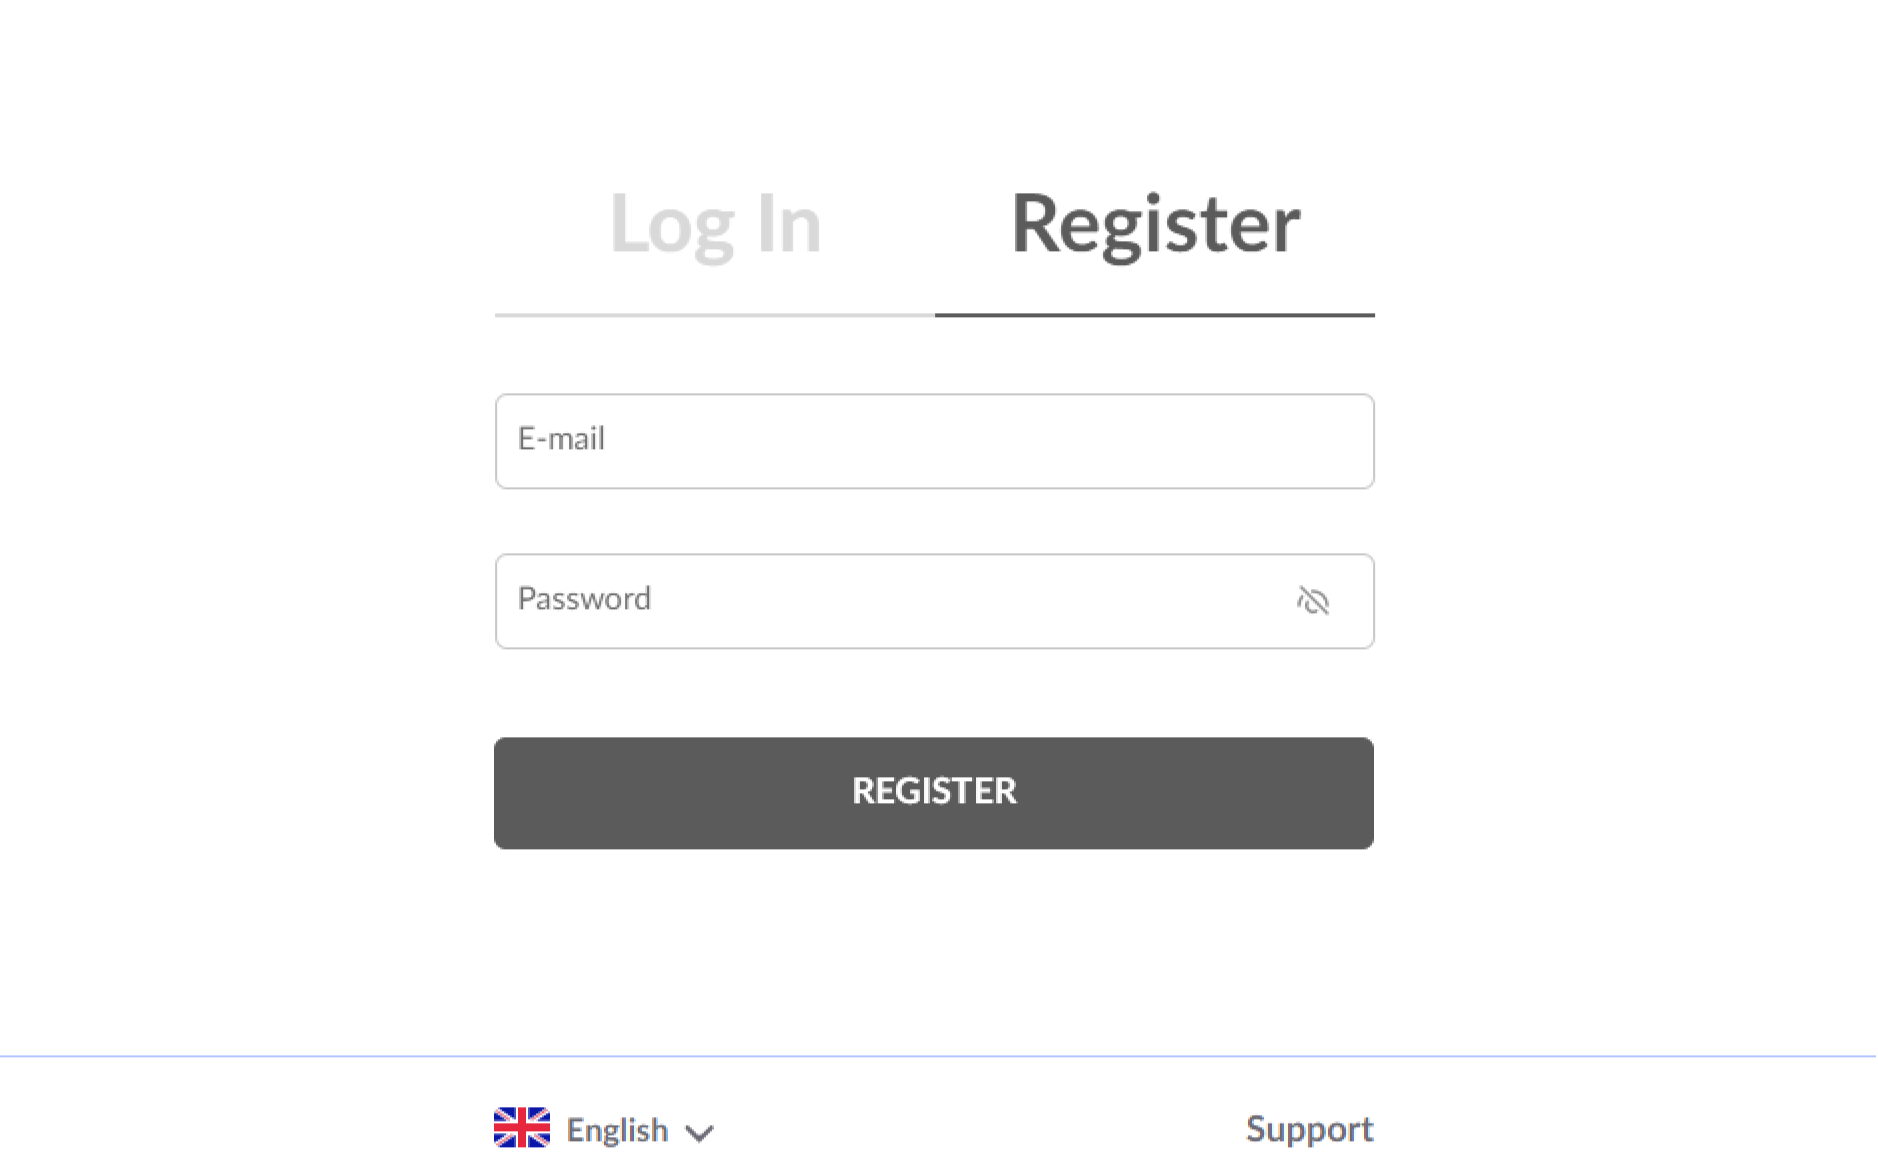Viewport: 1878px width, 1174px height.
Task: Click the "English" language label
Action: pos(617,1130)
